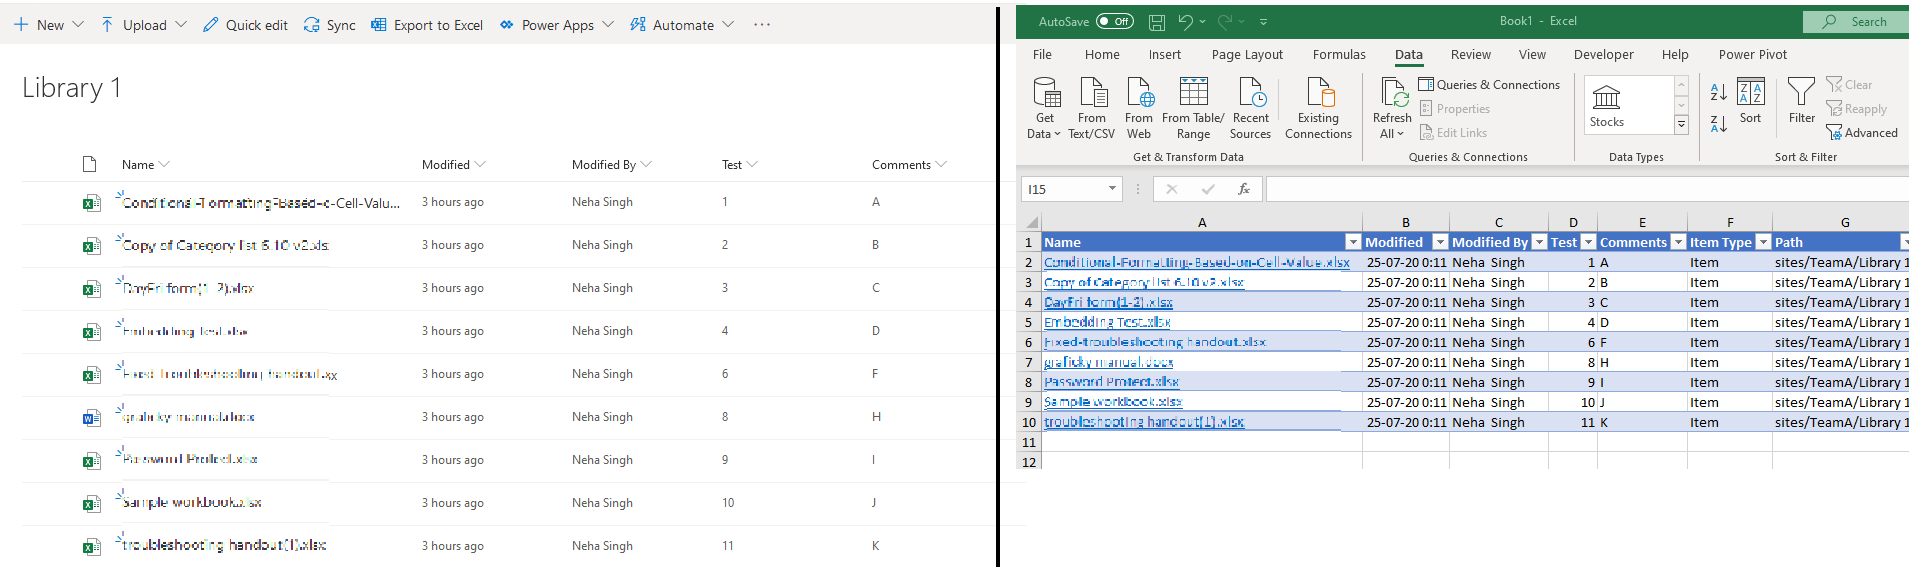Viewport: 1909px width, 567px height.
Task: Toggle AutoSave switch off/on
Action: [1114, 21]
